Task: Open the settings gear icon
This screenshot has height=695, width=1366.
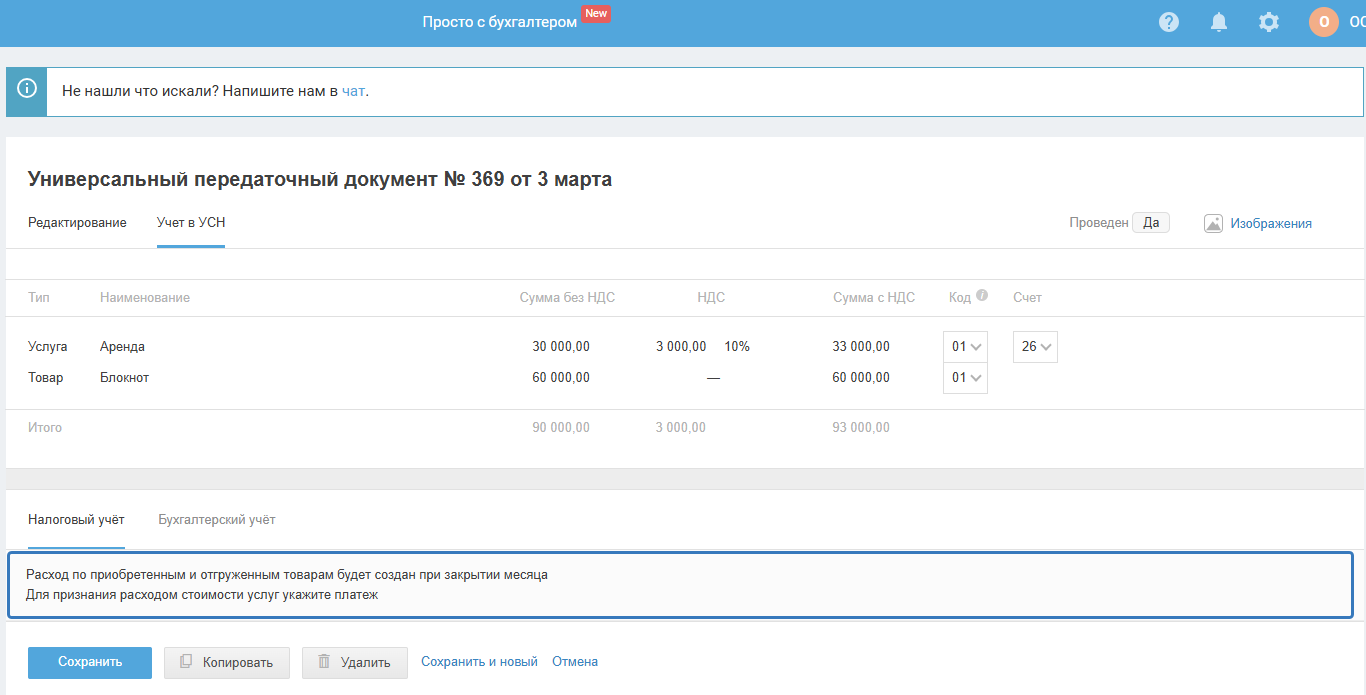Action: (x=1268, y=22)
